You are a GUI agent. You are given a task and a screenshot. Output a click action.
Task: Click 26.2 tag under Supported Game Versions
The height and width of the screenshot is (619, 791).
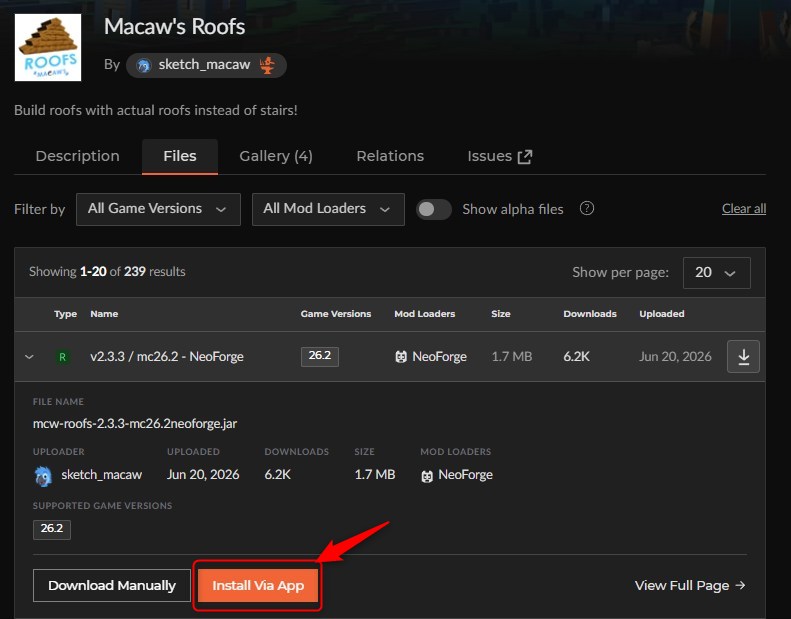(x=52, y=529)
